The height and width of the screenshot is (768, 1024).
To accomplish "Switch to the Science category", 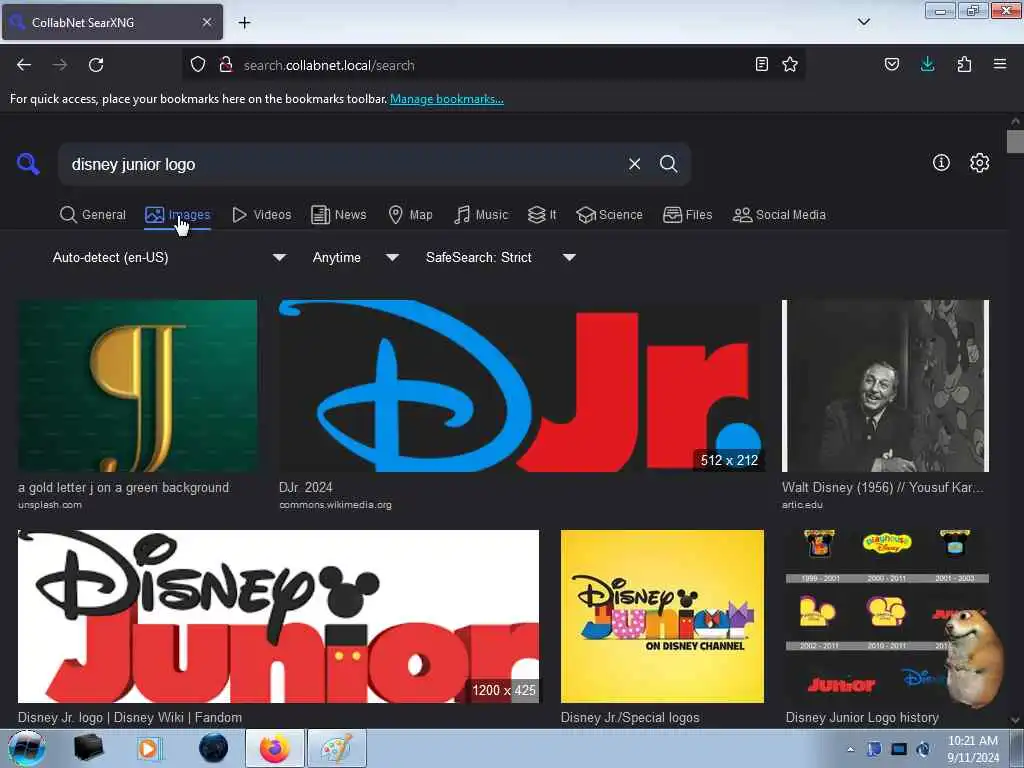I will (609, 215).
